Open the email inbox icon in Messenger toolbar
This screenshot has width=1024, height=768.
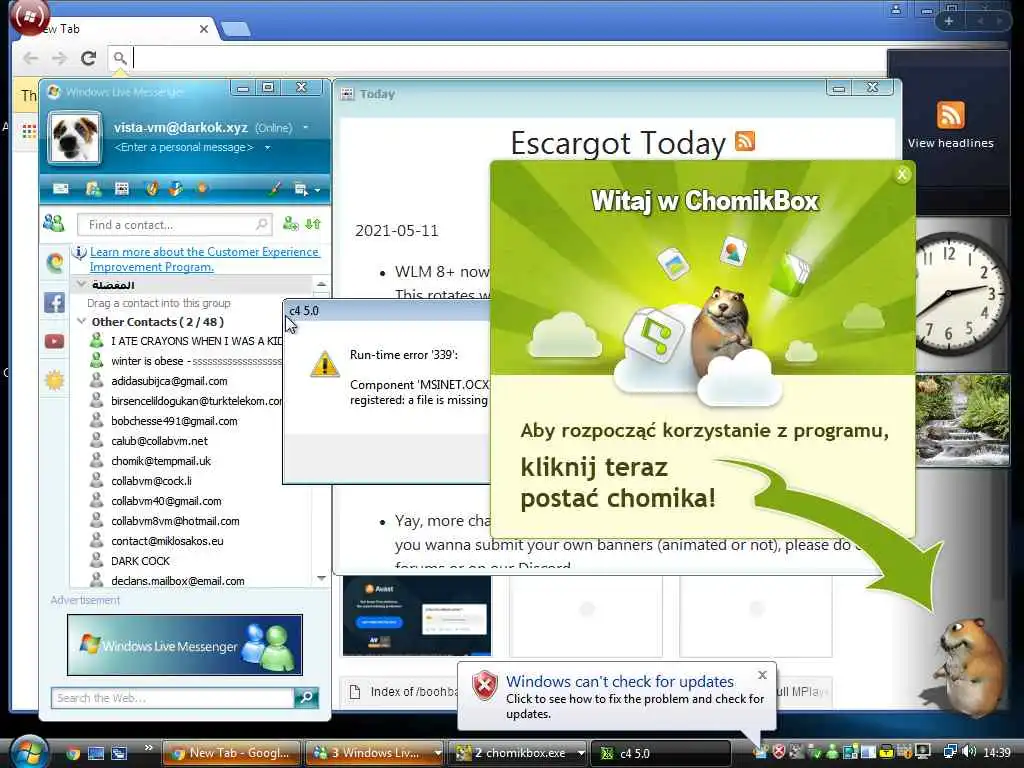(x=61, y=189)
